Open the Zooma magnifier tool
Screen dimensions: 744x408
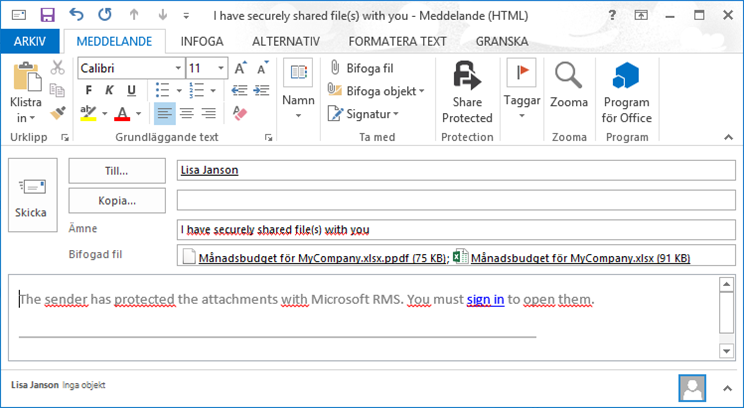coord(569,76)
